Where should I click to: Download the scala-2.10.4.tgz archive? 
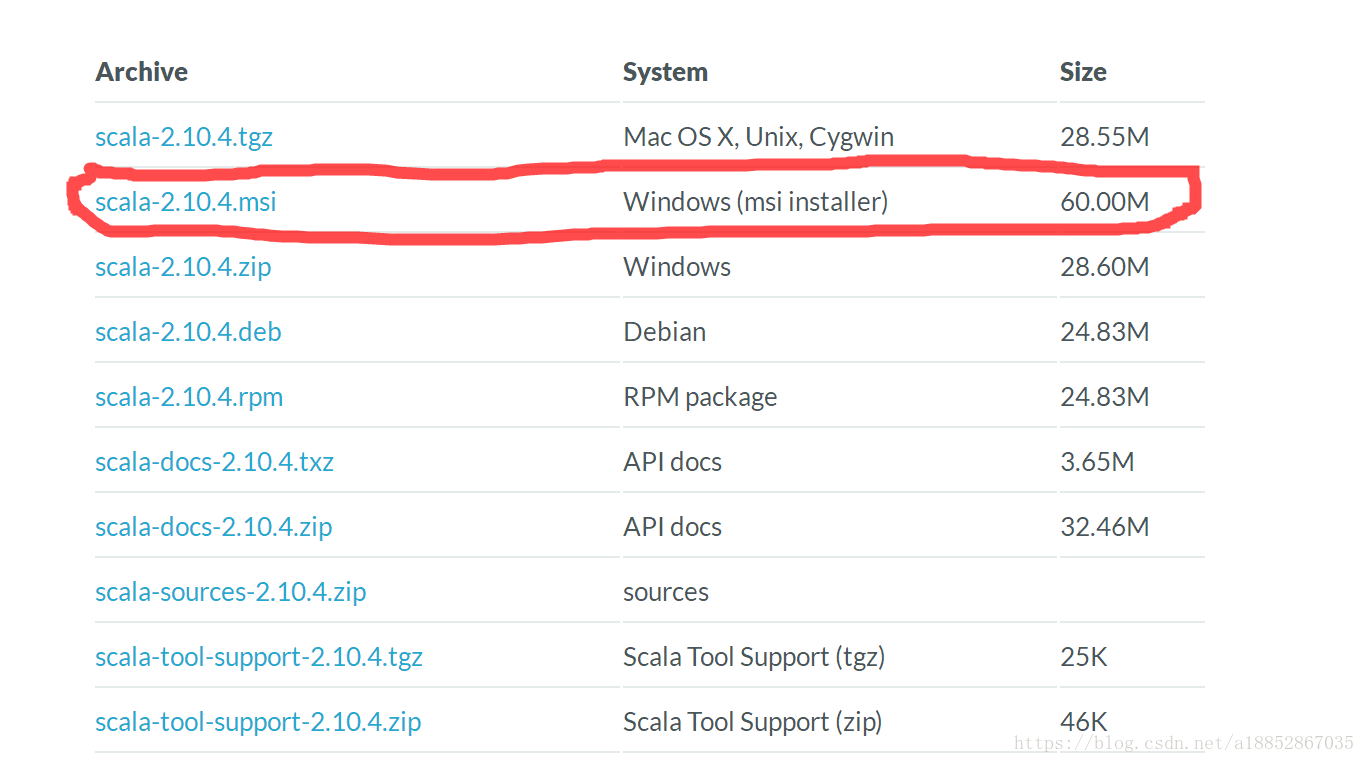pos(184,137)
